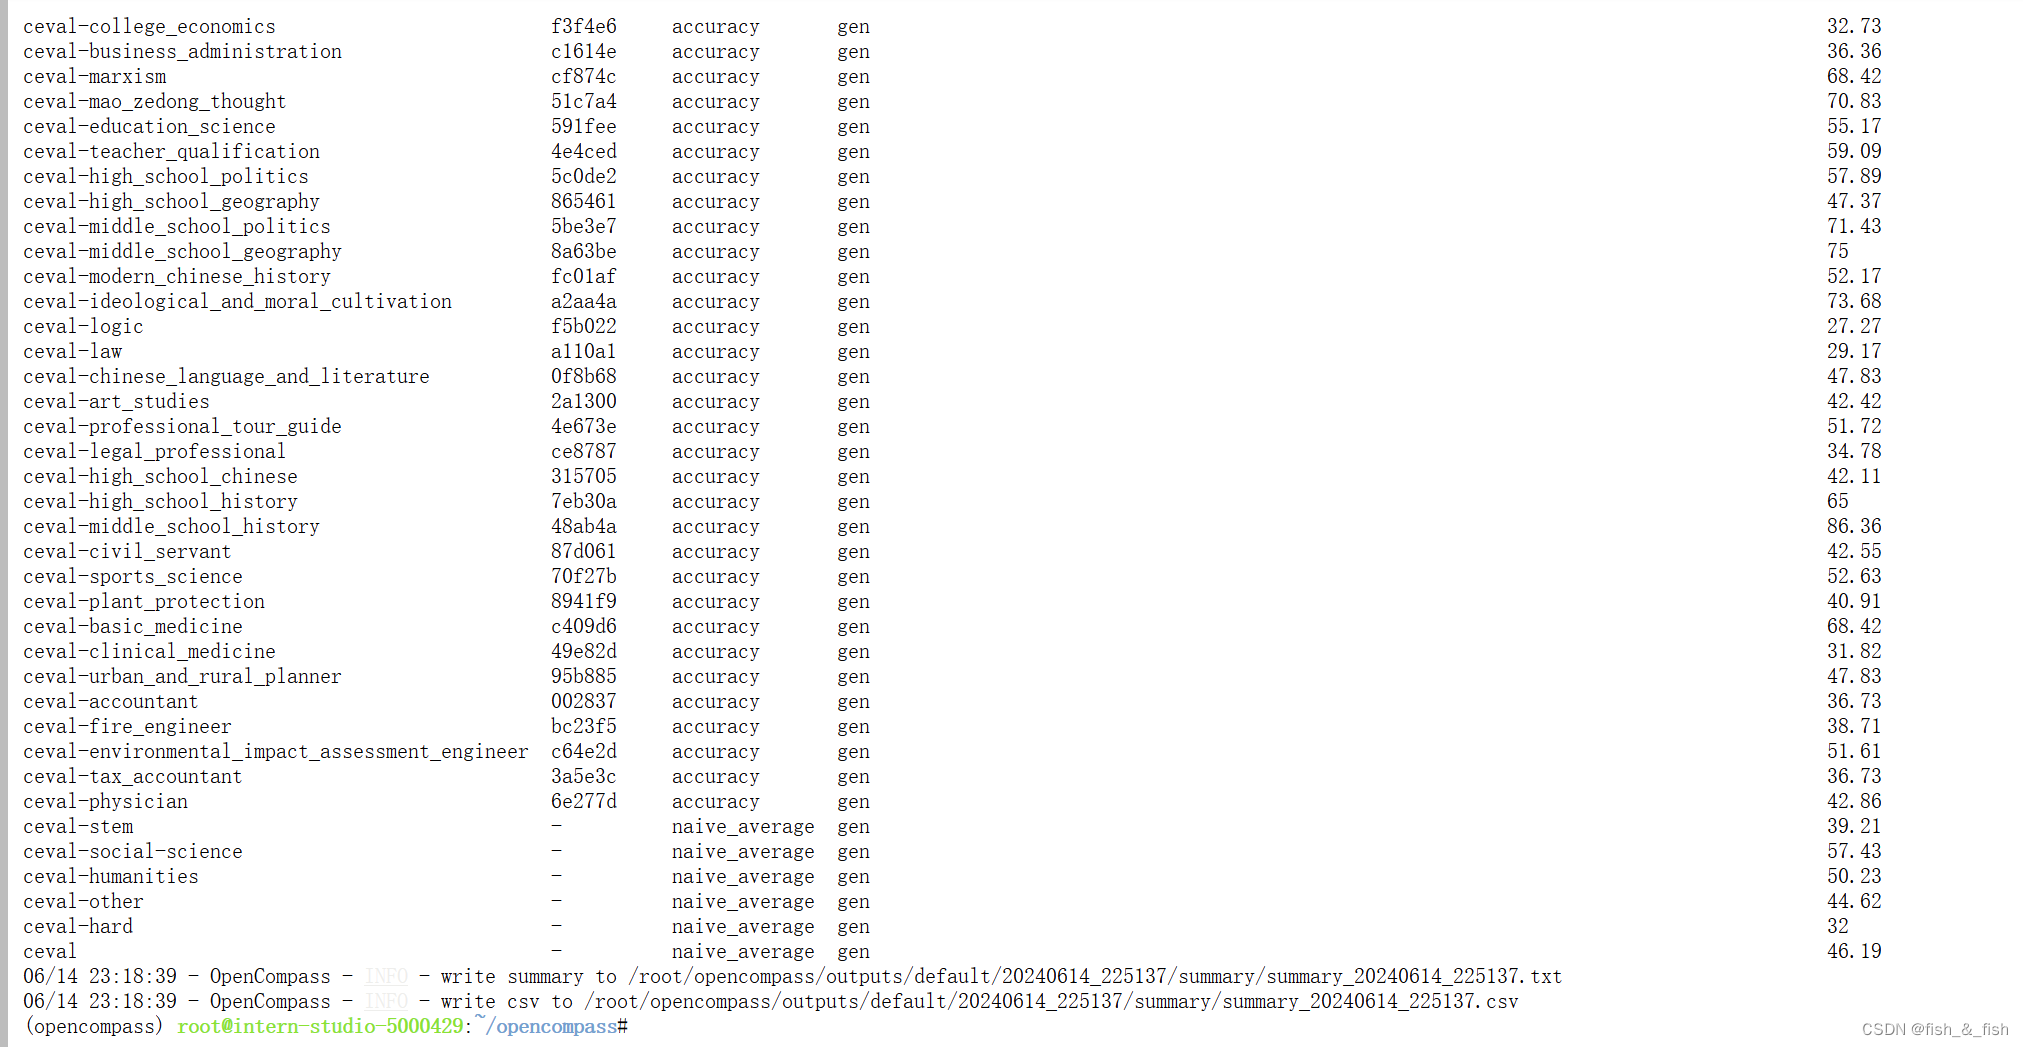Click ceval-environmental_impact_assessment_engineer name
Screen dimensions: 2023x1047
click(276, 752)
